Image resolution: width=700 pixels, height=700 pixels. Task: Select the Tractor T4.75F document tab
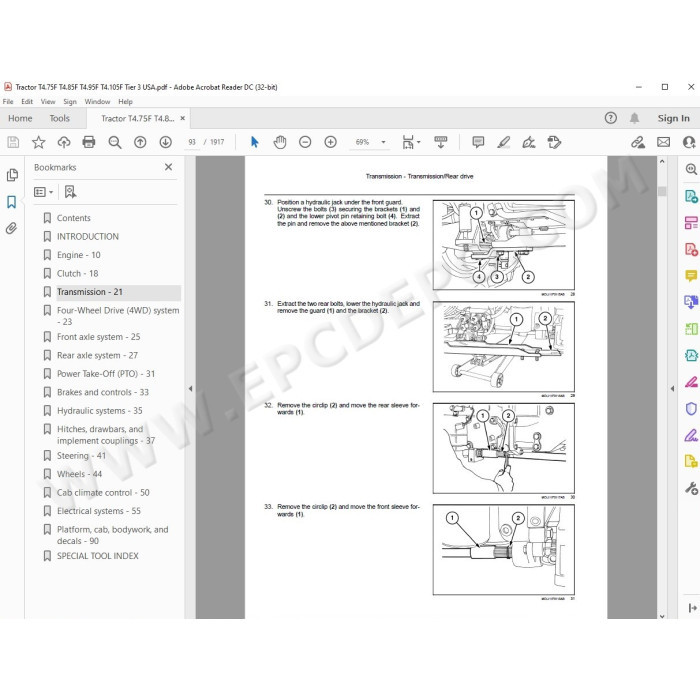pos(137,118)
